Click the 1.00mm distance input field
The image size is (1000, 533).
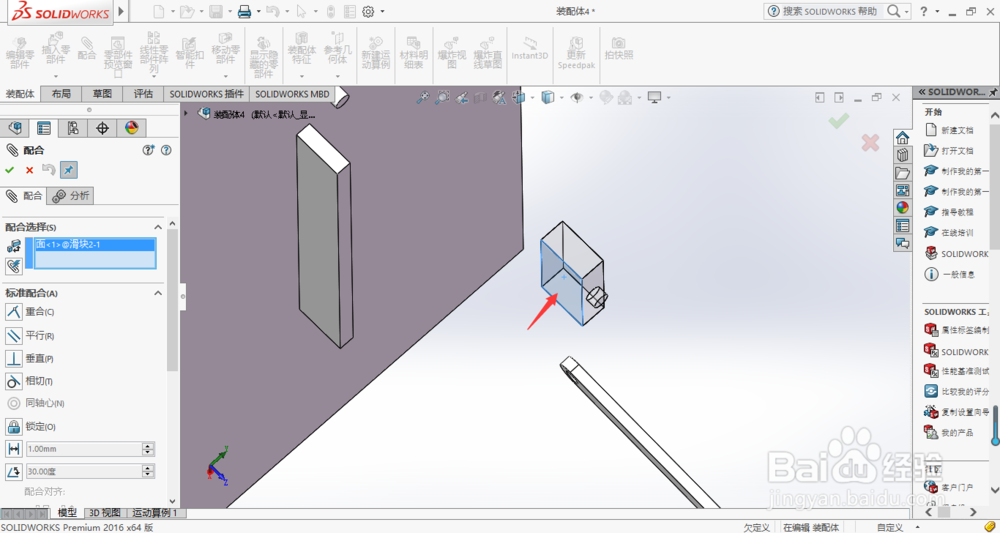84,449
